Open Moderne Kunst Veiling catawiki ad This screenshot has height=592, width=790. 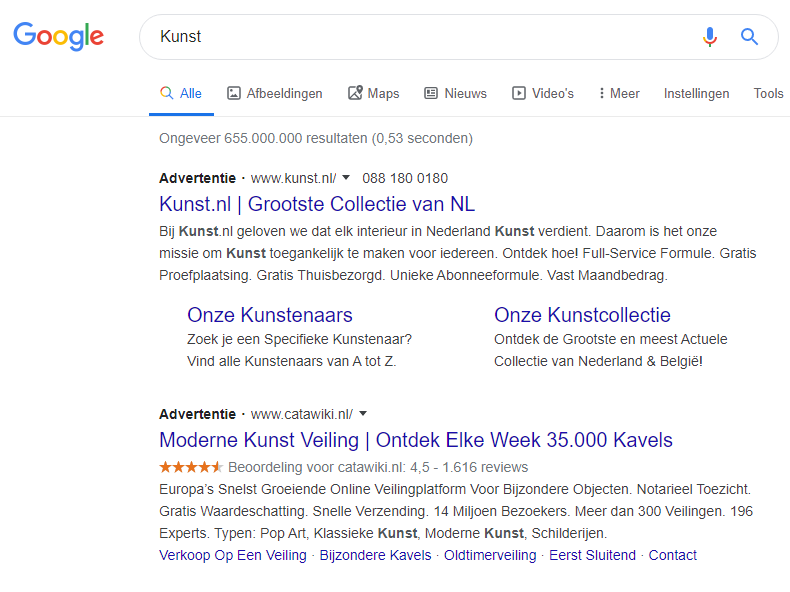point(416,440)
